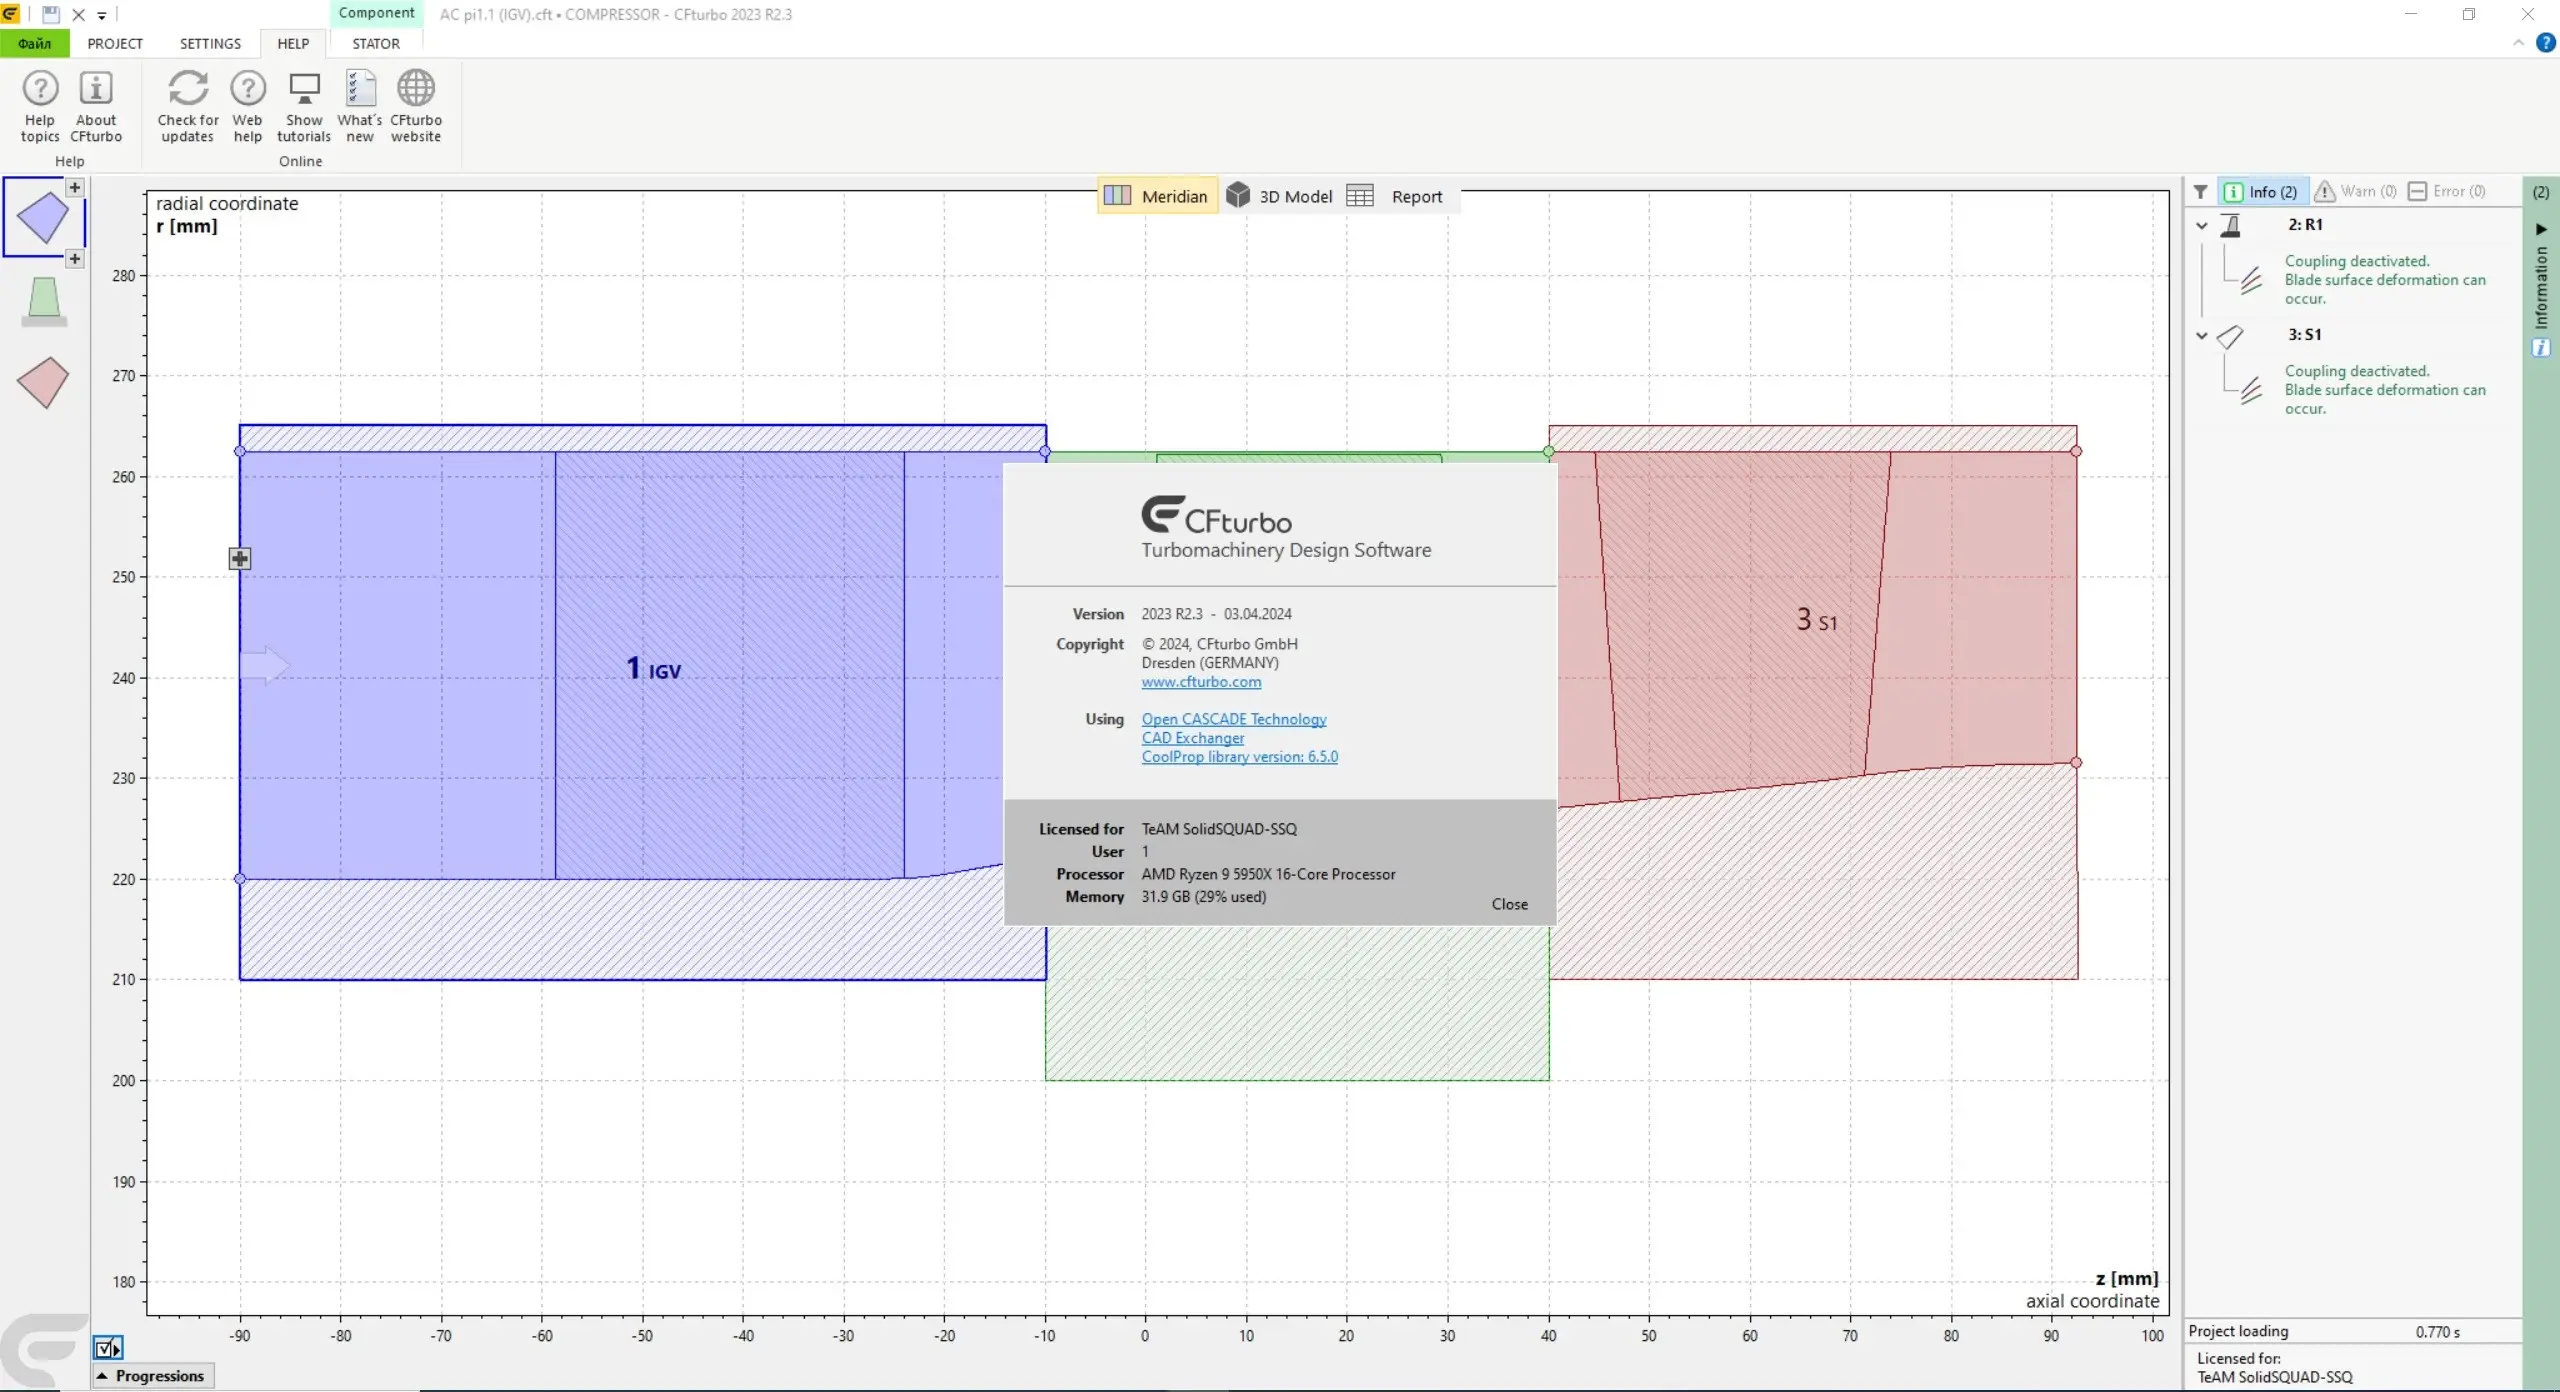Viewport: 2560px width, 1392px height.
Task: Click the X icon in quick access toolbar
Action: tap(79, 14)
